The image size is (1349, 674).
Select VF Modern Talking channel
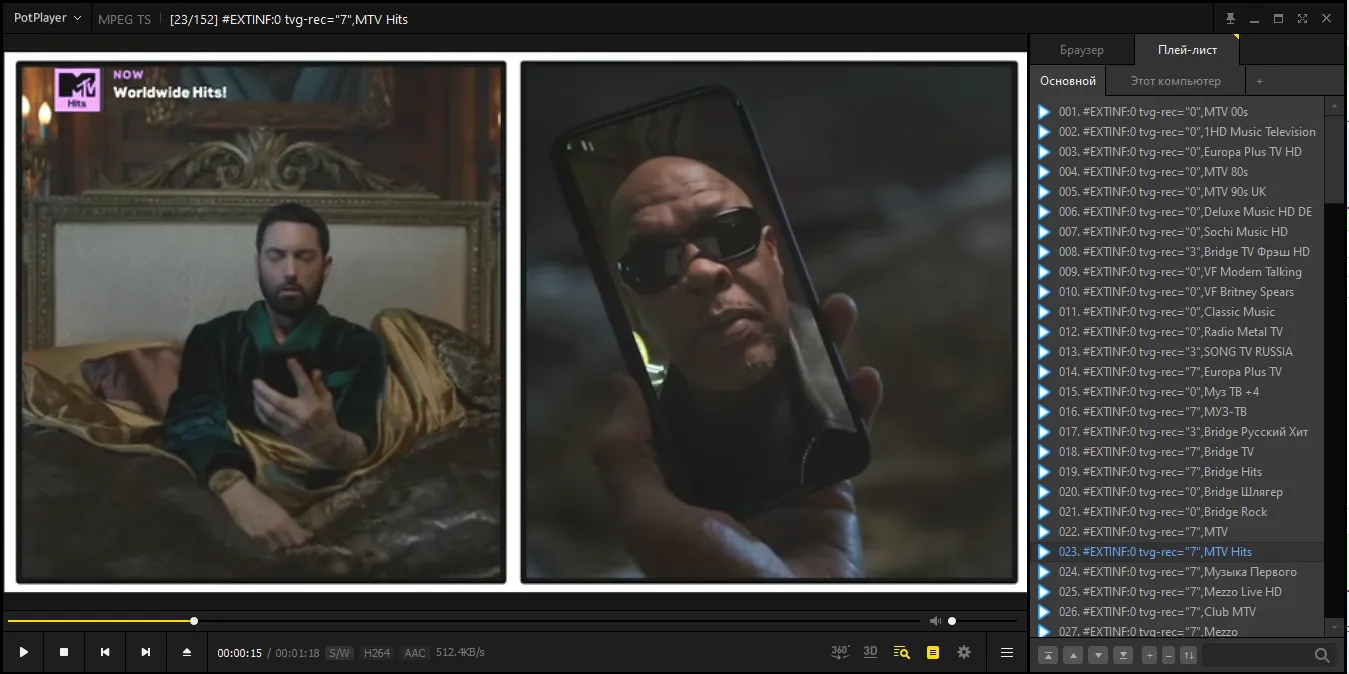[1177, 272]
